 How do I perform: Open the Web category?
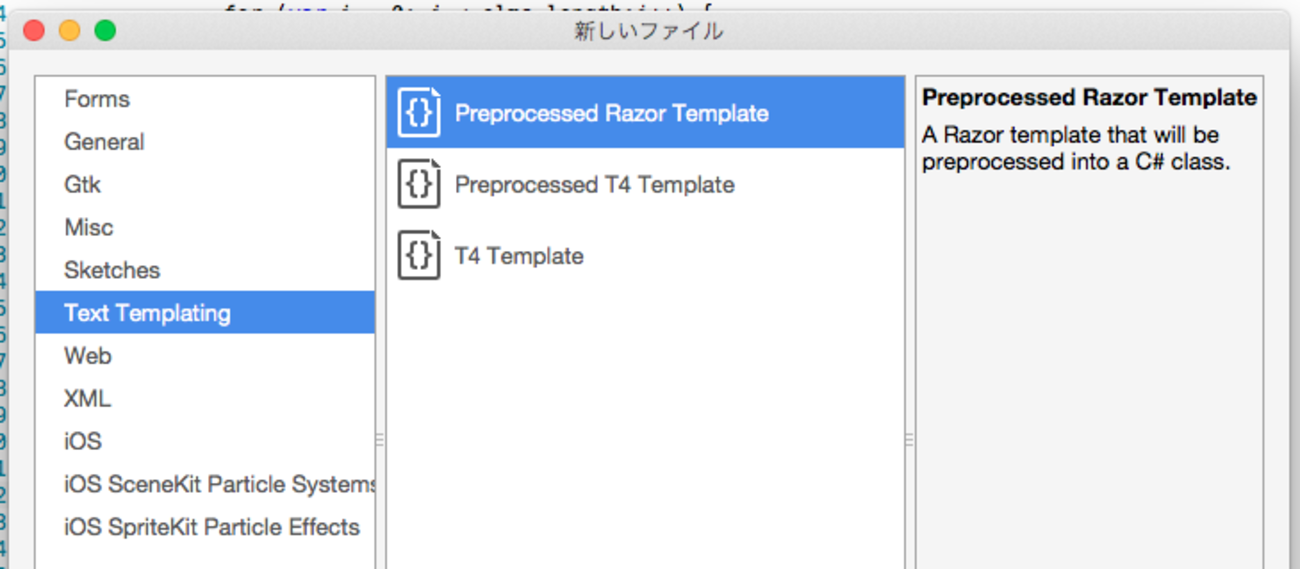88,356
